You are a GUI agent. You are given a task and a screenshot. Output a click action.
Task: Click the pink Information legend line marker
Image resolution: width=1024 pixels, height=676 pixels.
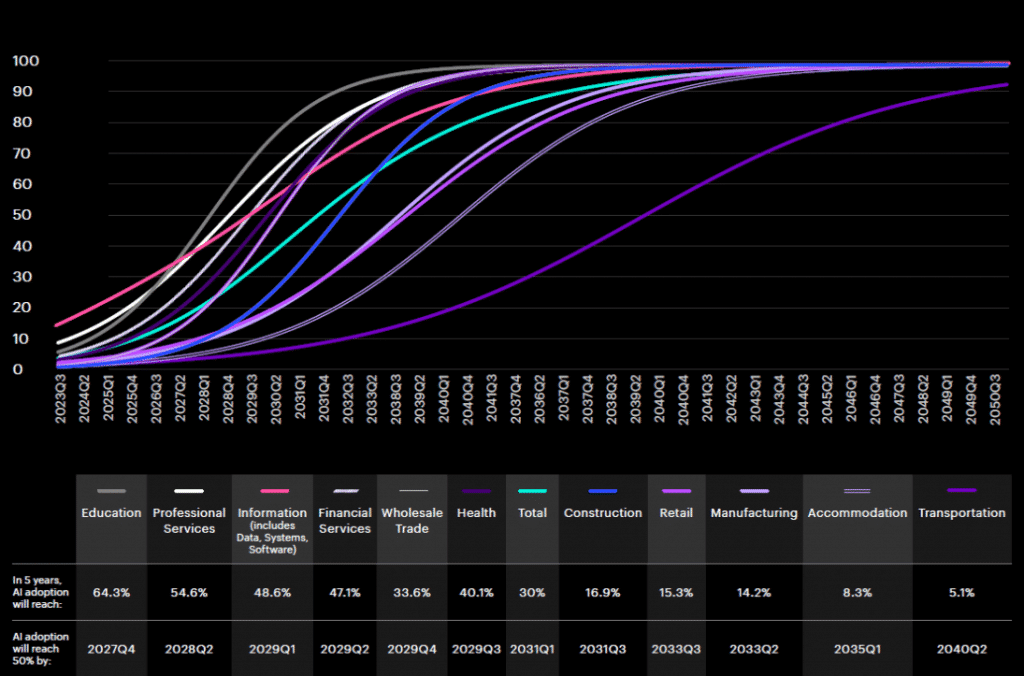[272, 490]
